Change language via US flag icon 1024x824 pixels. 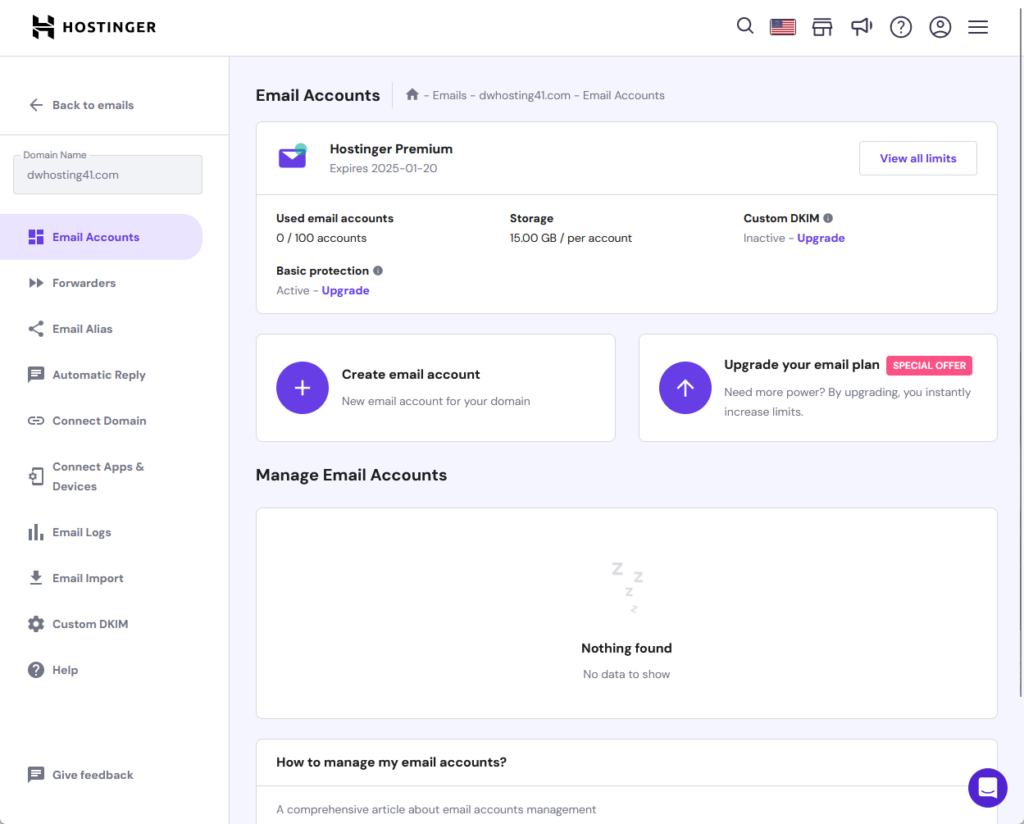pos(782,27)
